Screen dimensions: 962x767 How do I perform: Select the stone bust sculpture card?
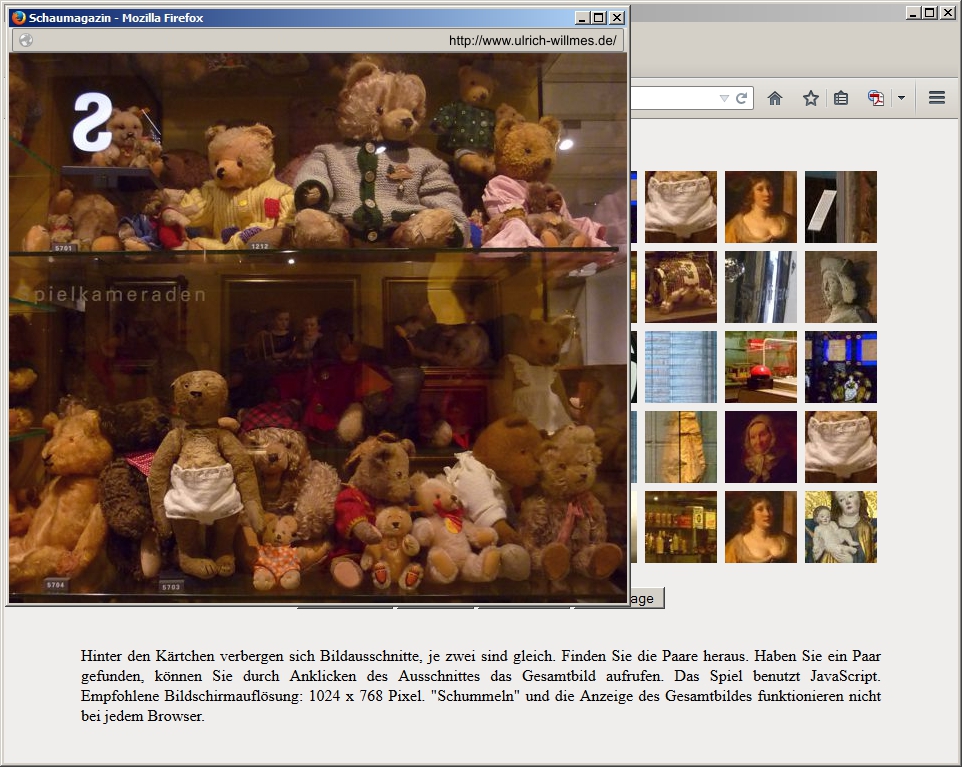[x=841, y=287]
